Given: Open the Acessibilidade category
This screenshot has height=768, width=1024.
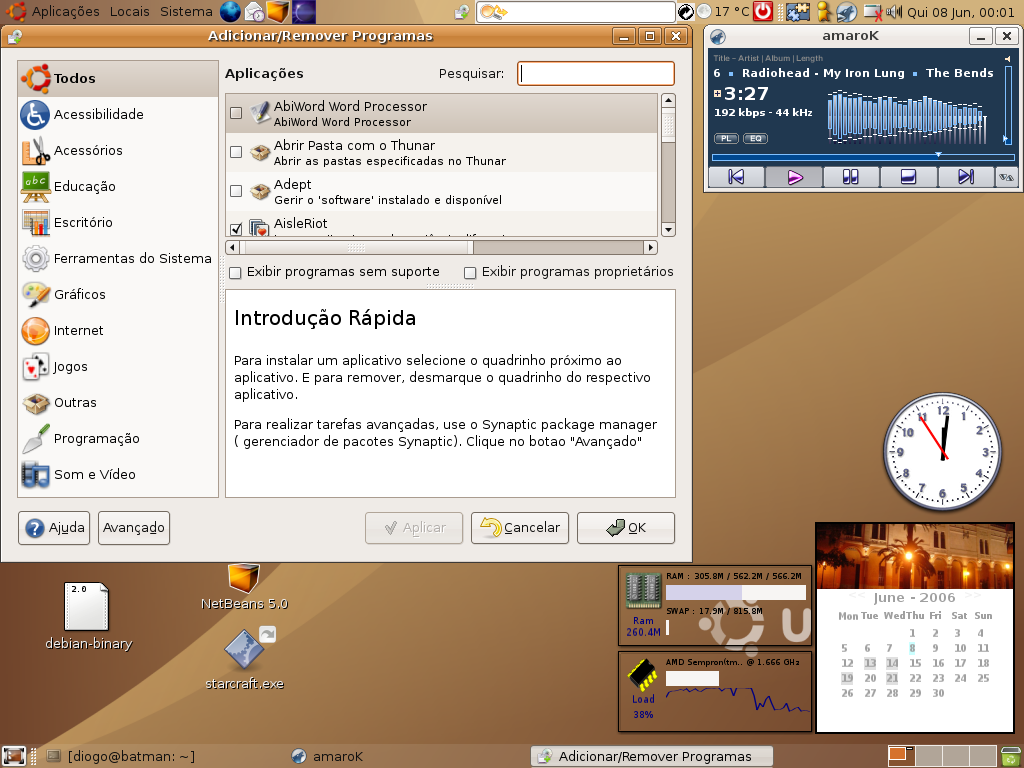Looking at the screenshot, I should tap(118, 114).
